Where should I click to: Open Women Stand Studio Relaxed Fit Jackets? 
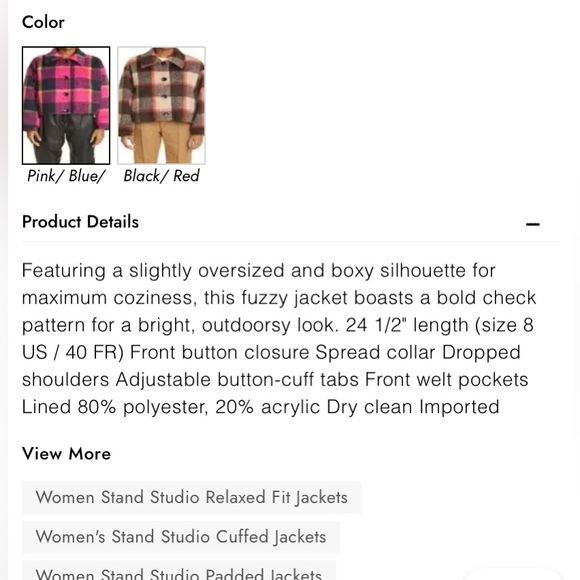pyautogui.click(x=192, y=497)
